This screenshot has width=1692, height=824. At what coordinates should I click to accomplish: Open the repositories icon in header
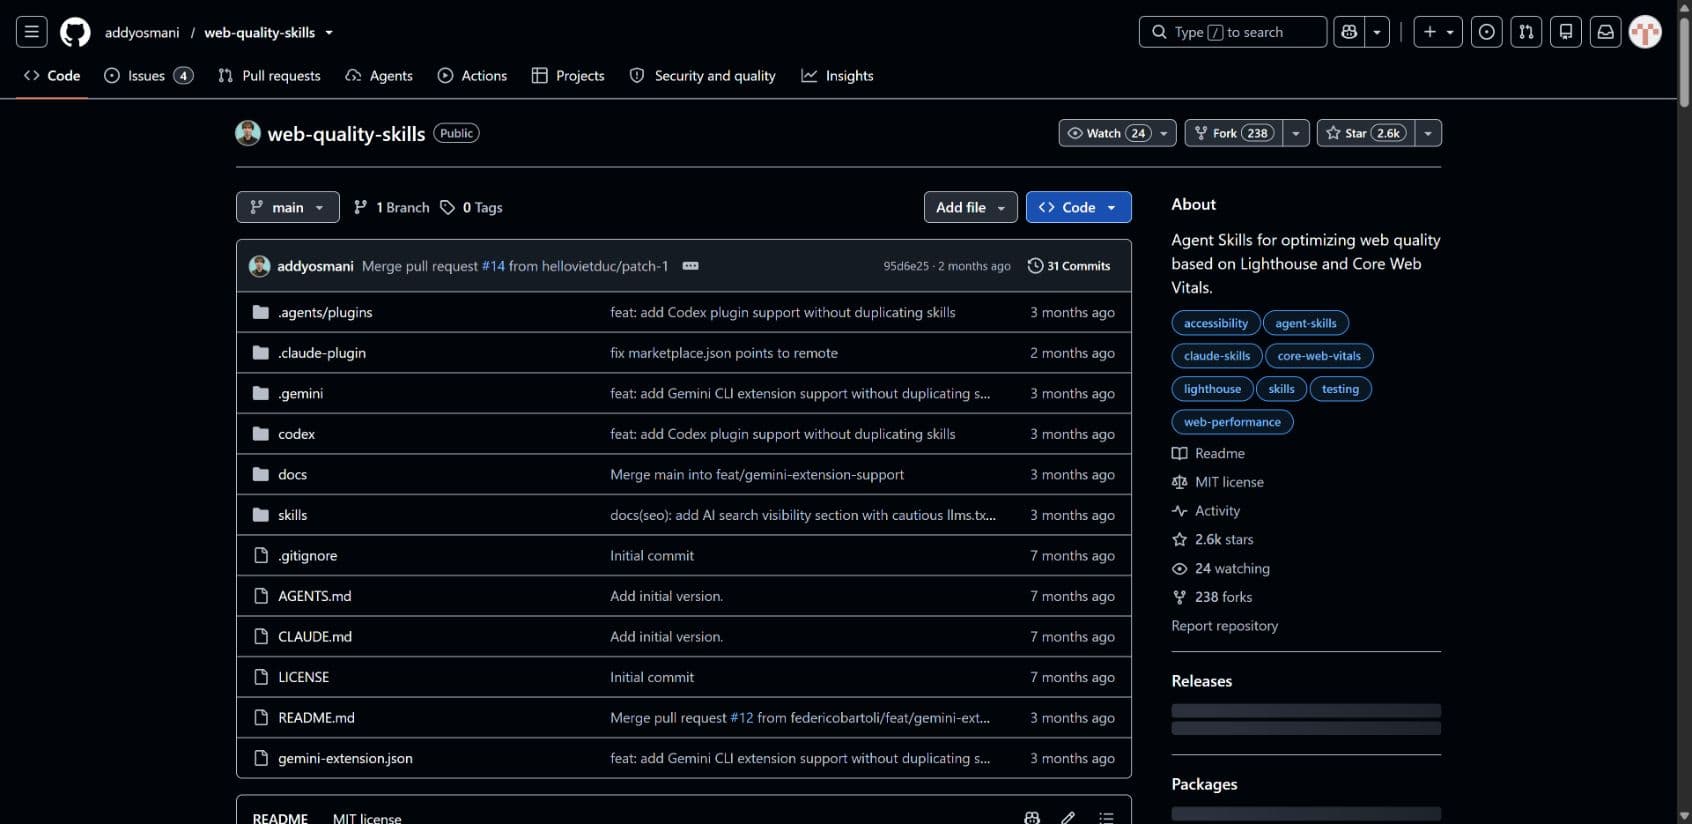point(1566,32)
